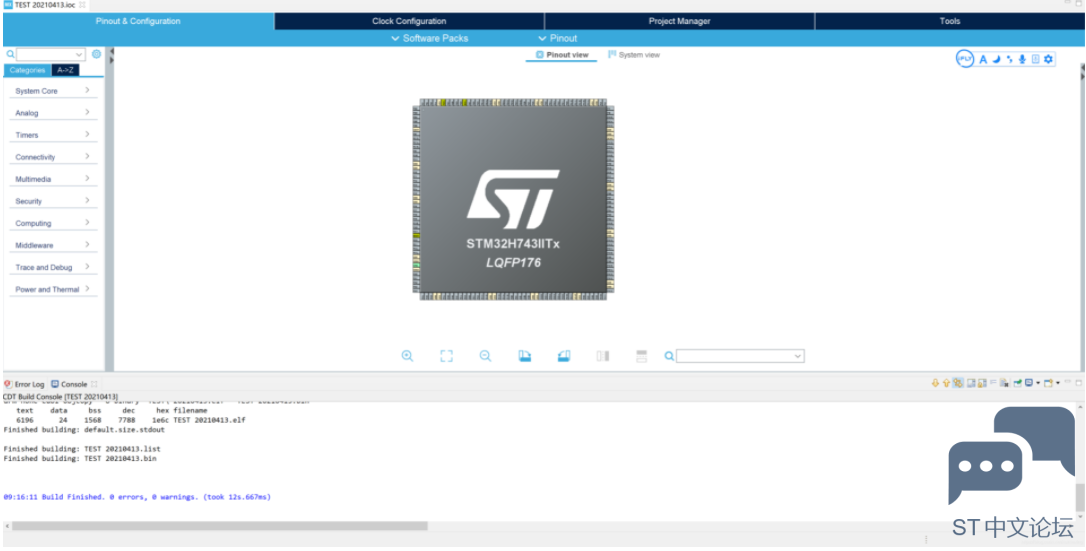
Task: Switch to System view
Action: click(x=634, y=55)
